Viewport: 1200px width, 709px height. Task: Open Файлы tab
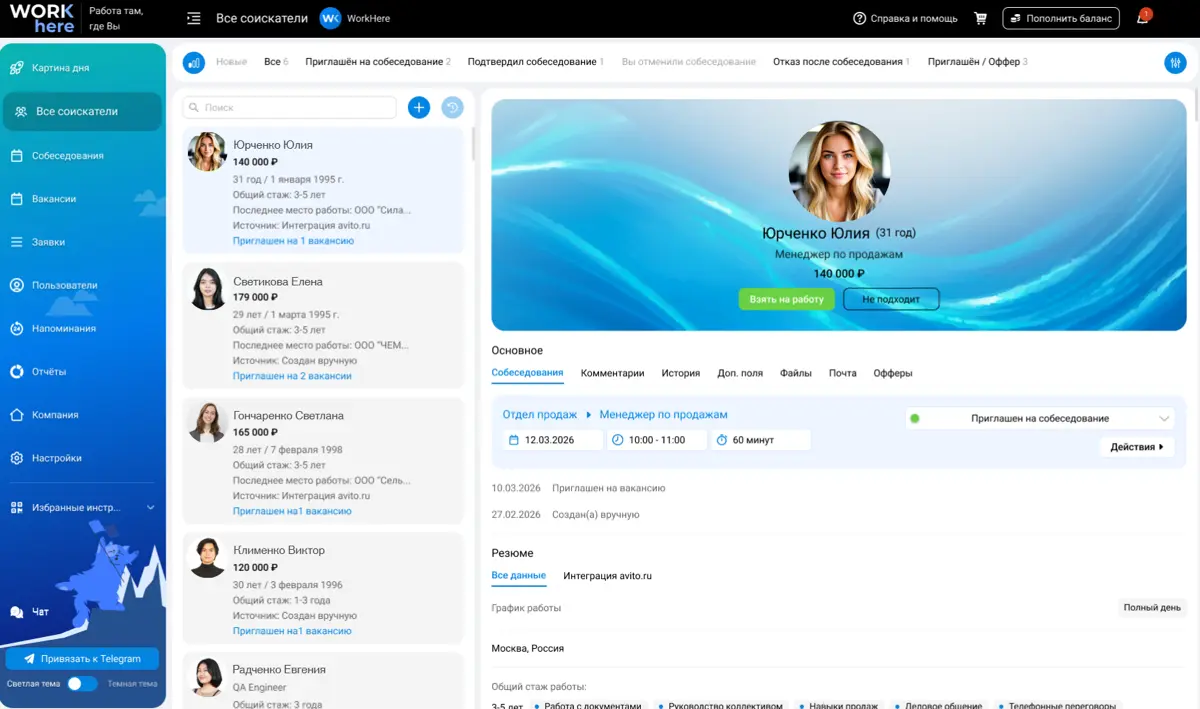796,373
